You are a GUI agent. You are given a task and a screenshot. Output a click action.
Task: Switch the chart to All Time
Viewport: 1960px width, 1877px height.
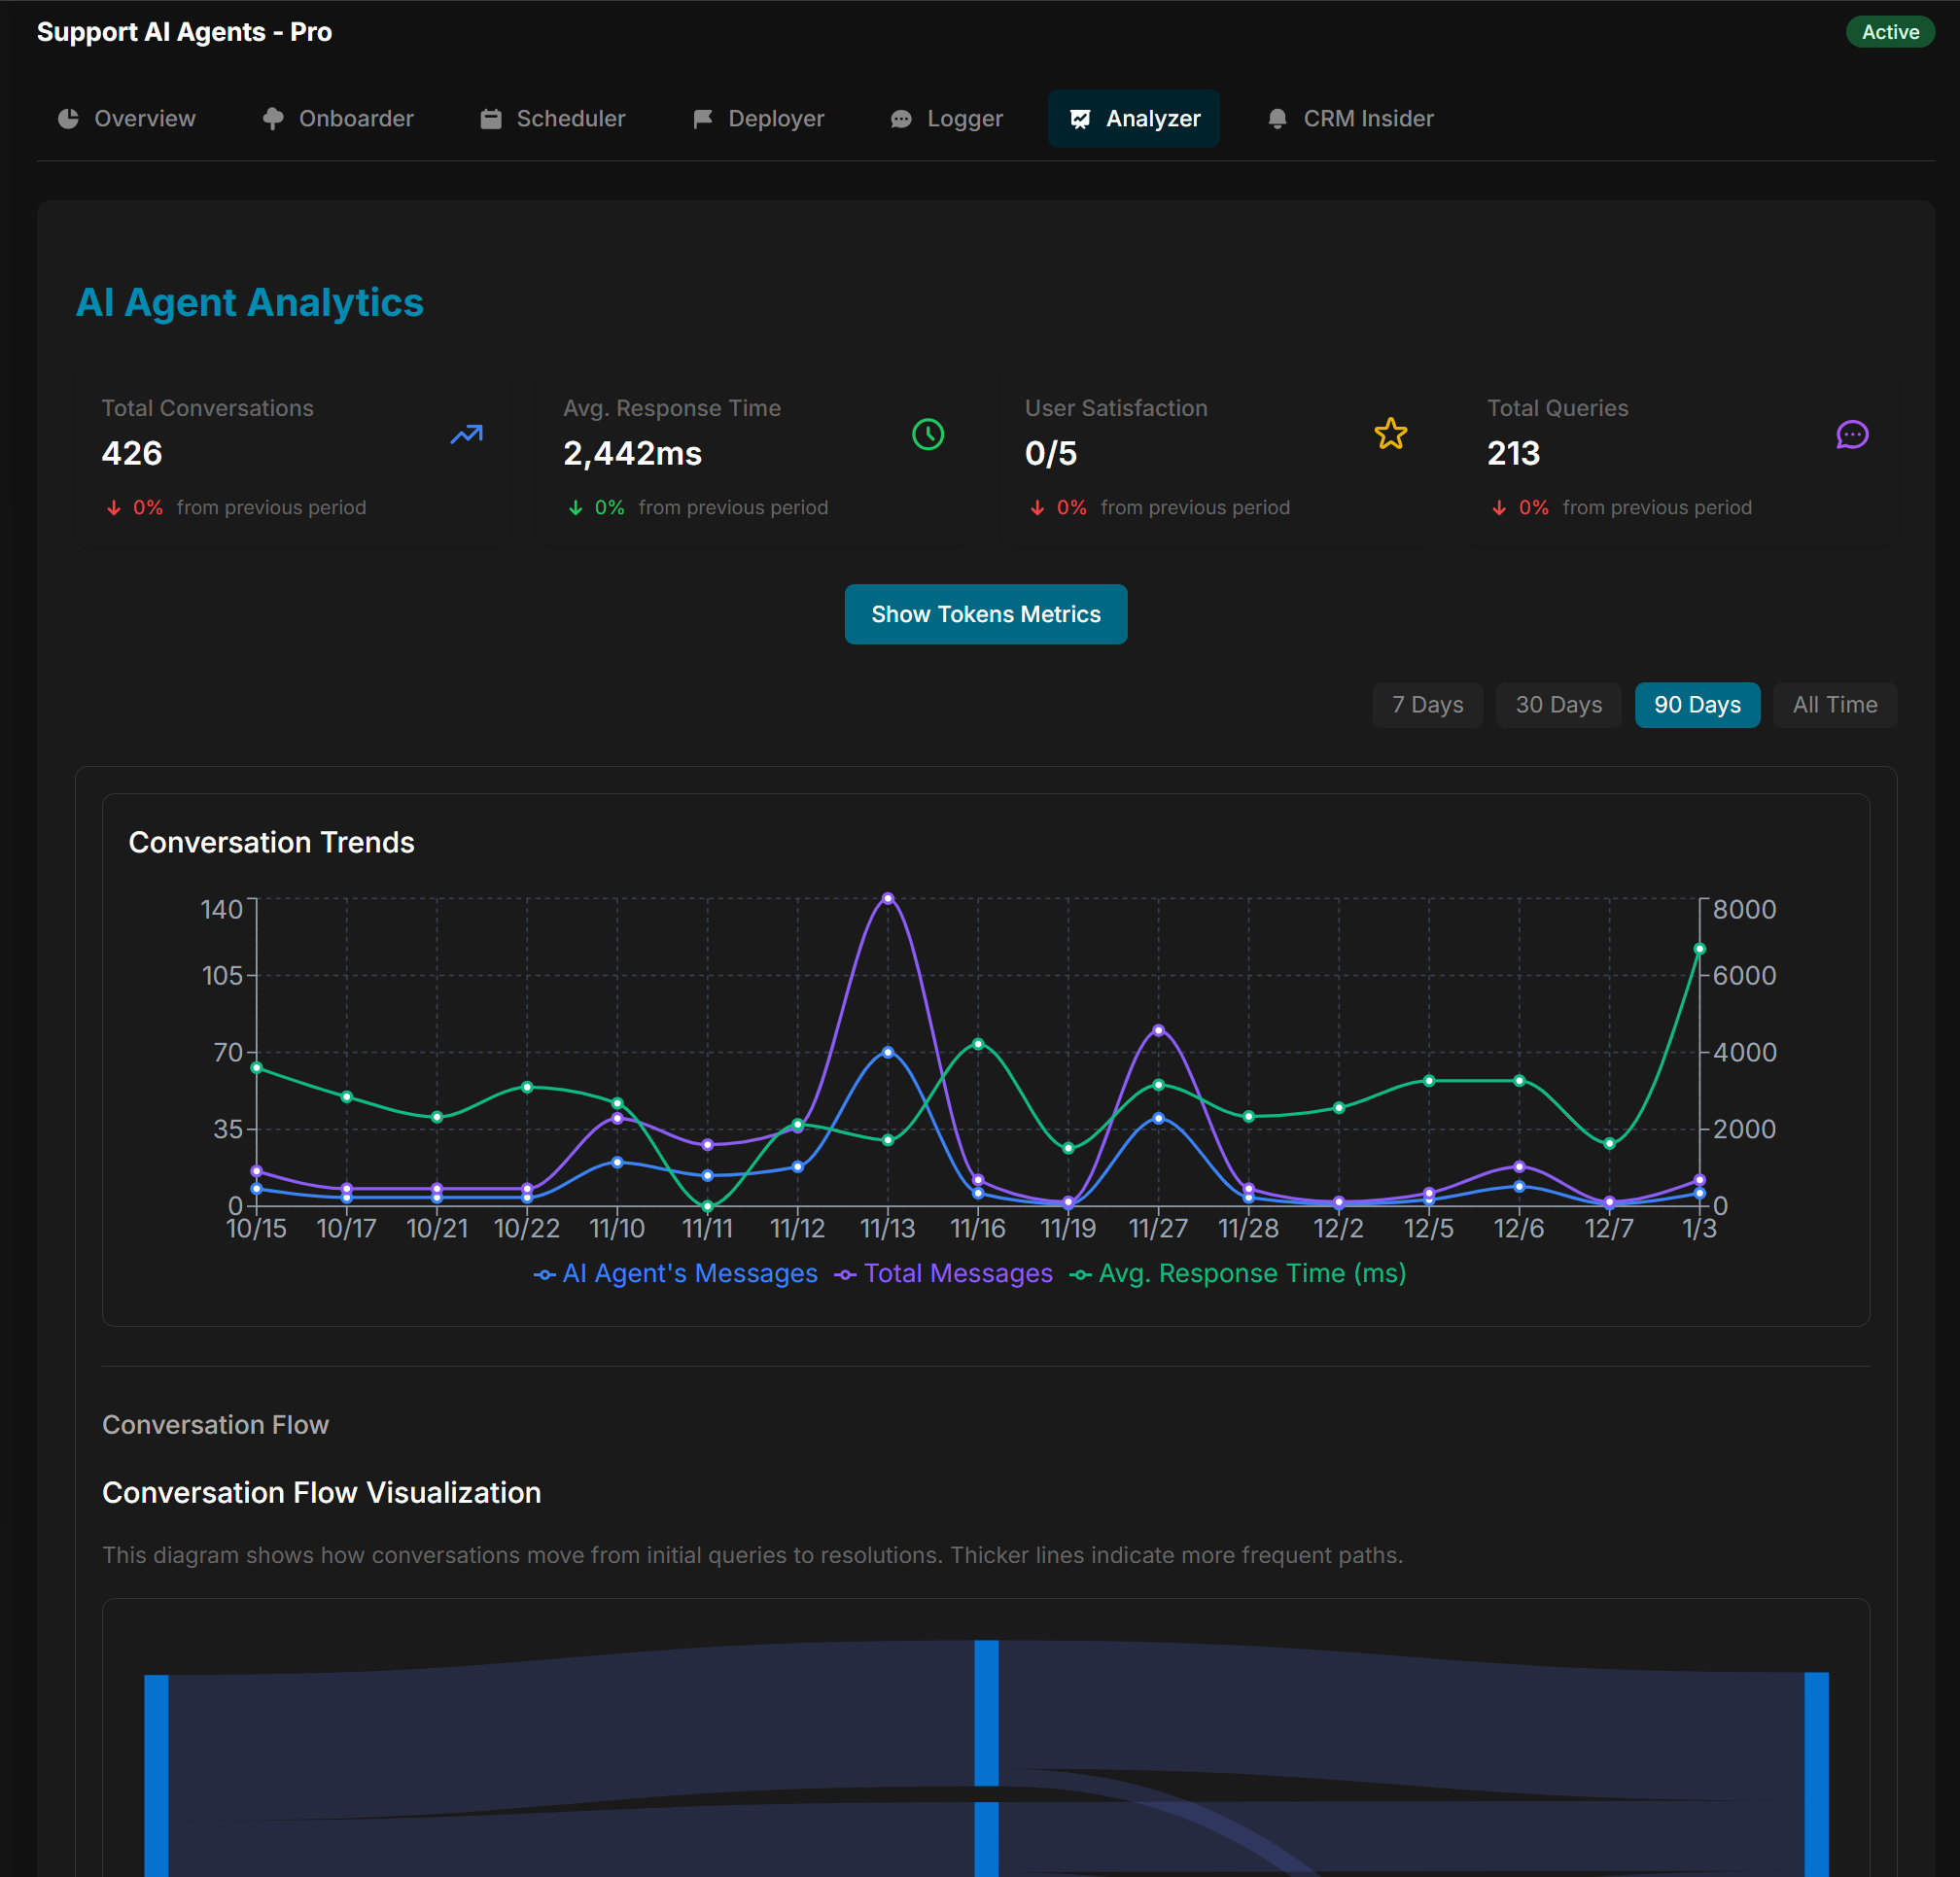1834,705
